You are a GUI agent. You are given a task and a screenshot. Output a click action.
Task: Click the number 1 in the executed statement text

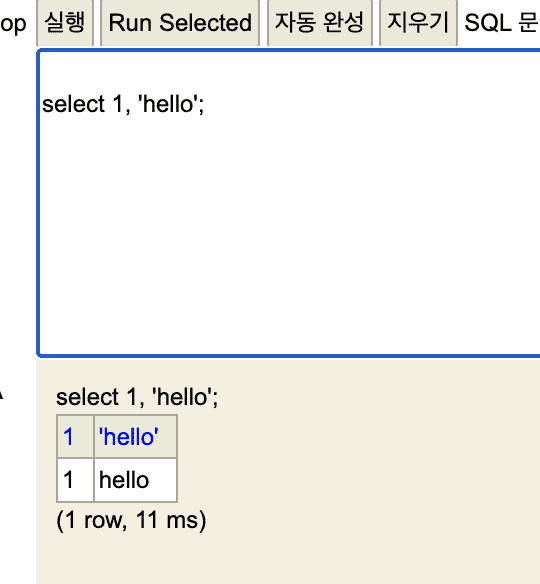click(x=132, y=397)
